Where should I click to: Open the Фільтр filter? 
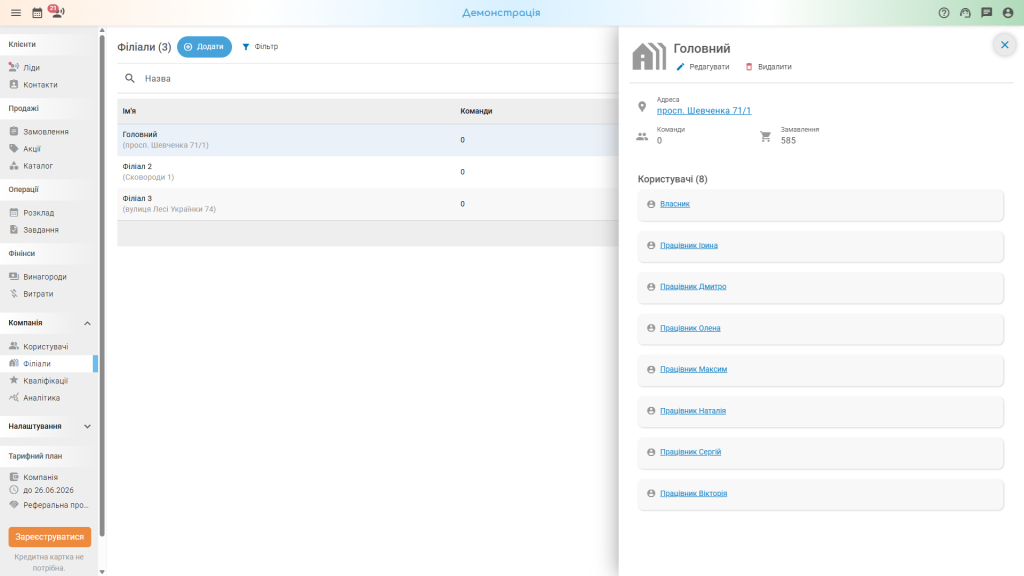260,46
